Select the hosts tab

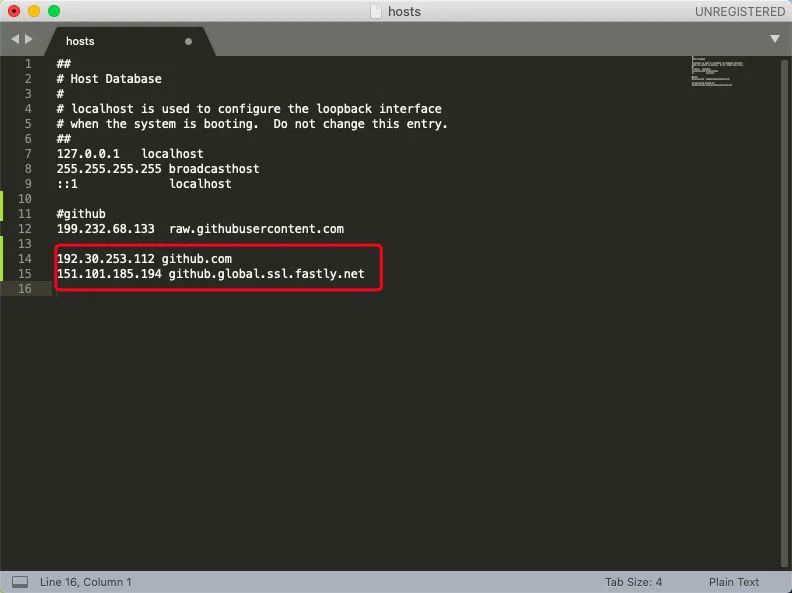pos(80,41)
